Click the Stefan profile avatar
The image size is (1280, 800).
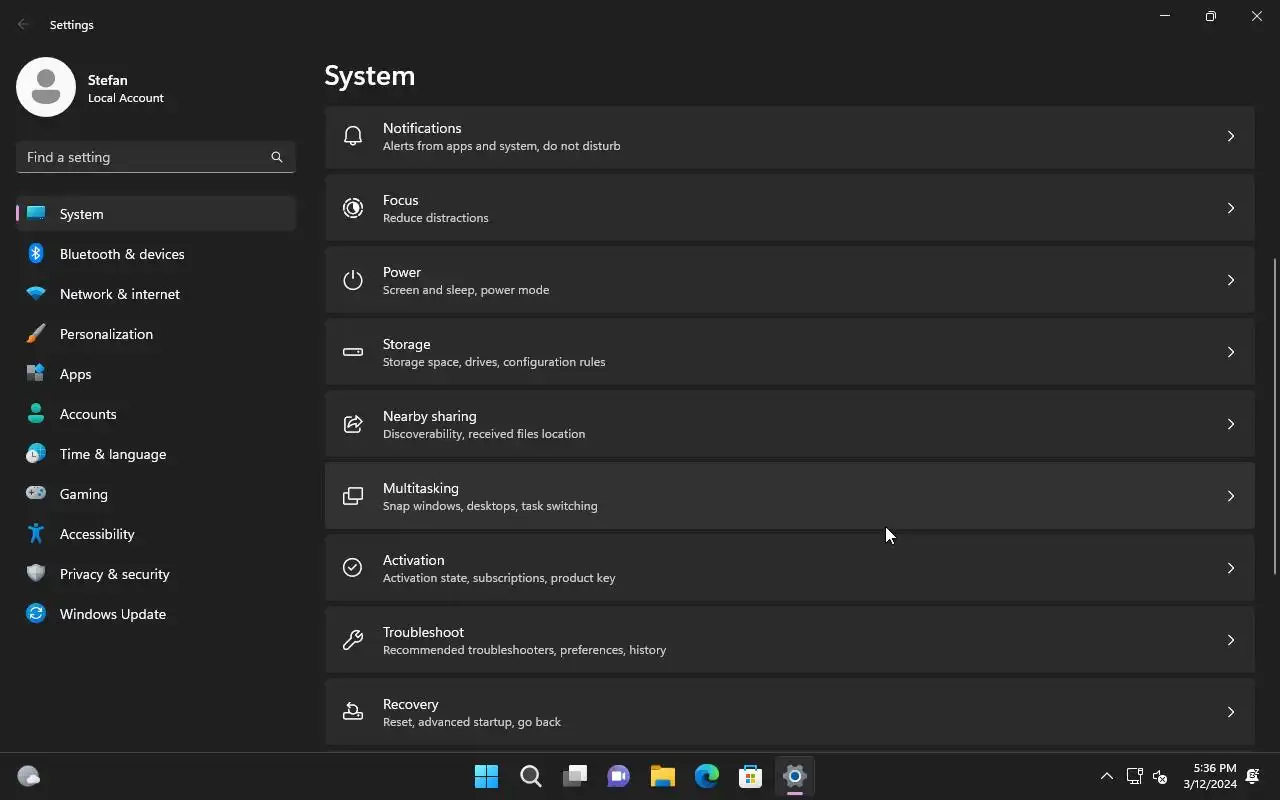pos(46,87)
